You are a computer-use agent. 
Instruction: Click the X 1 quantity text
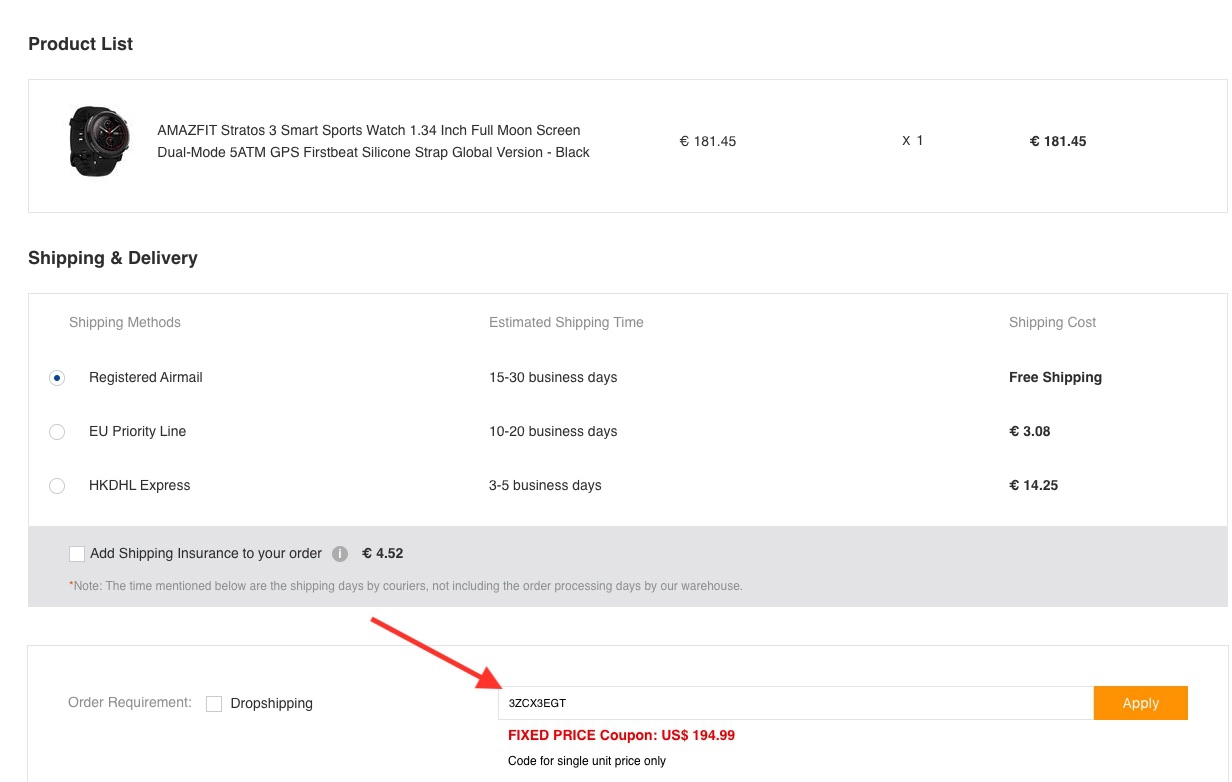tap(913, 140)
